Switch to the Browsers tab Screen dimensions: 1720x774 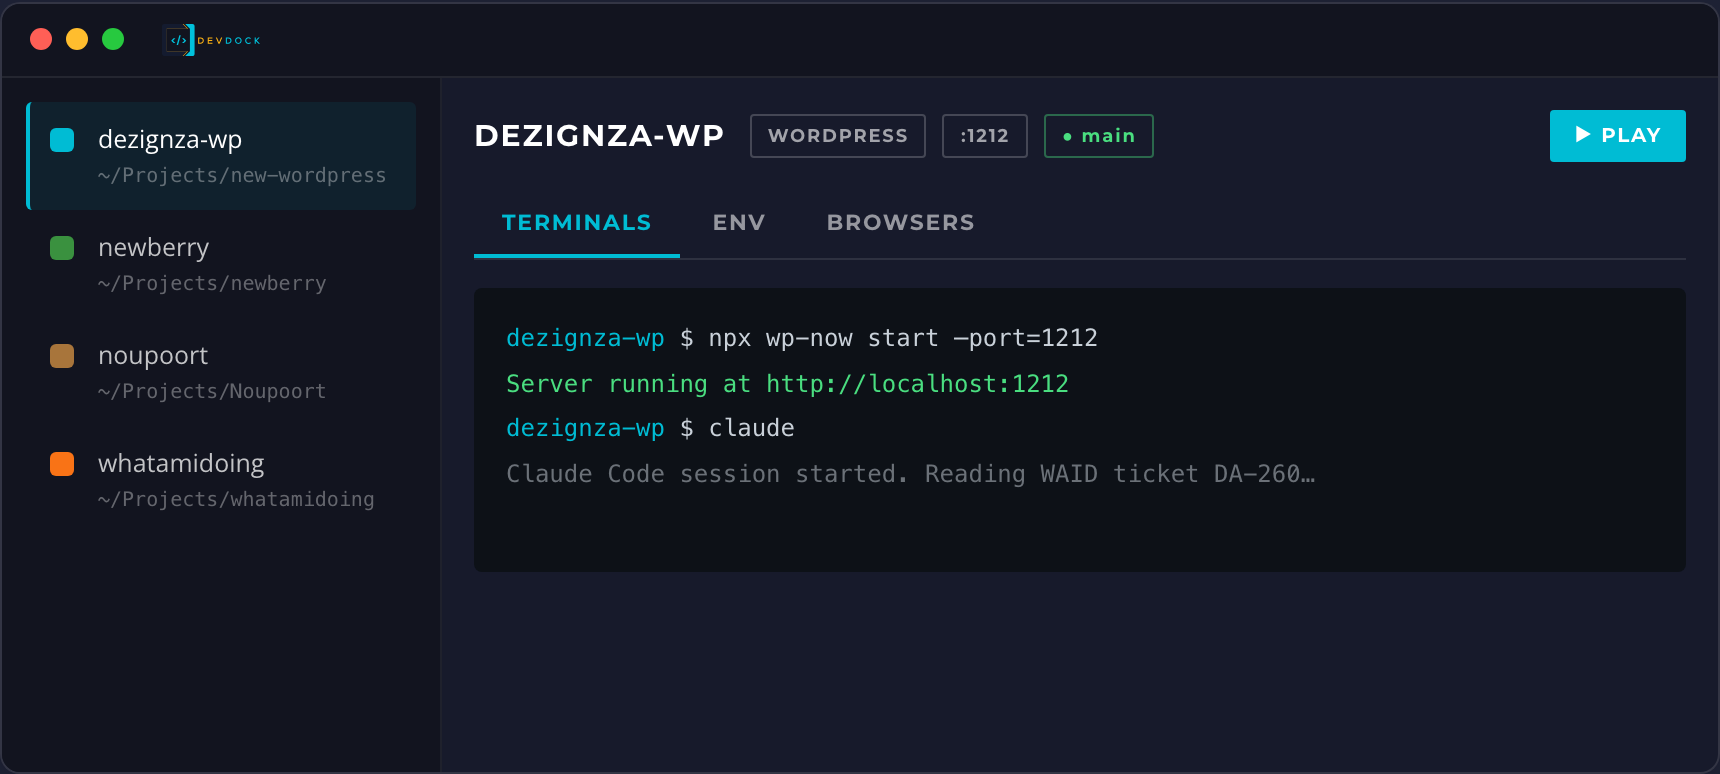(x=901, y=223)
